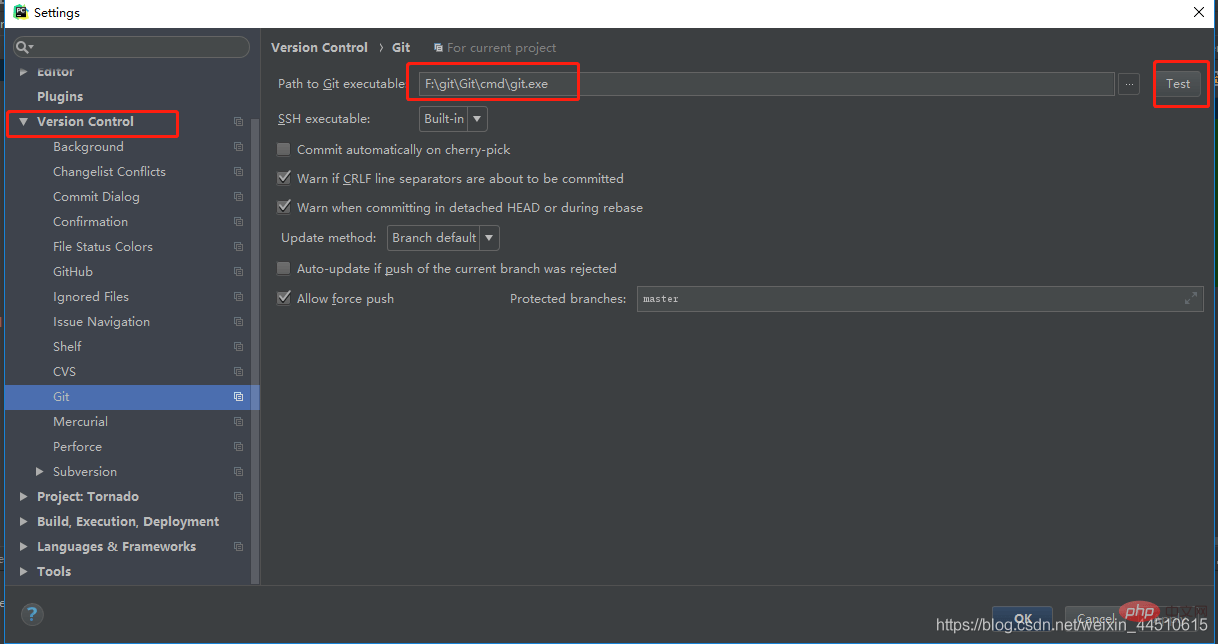Click Version Control breadcrumb link
Image resolution: width=1218 pixels, height=644 pixels.
pyautogui.click(x=319, y=47)
